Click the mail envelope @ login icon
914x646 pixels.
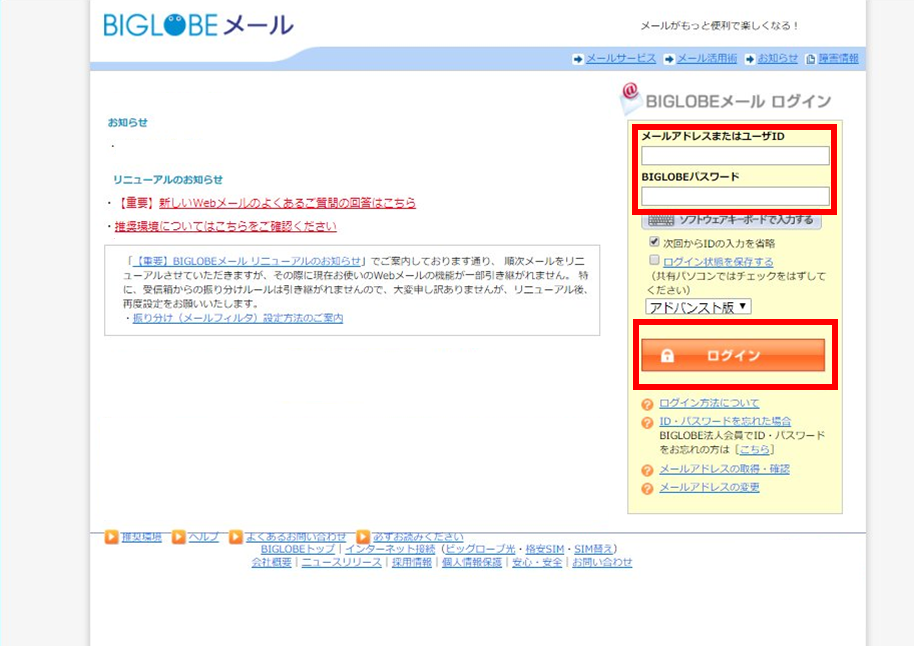pos(630,98)
